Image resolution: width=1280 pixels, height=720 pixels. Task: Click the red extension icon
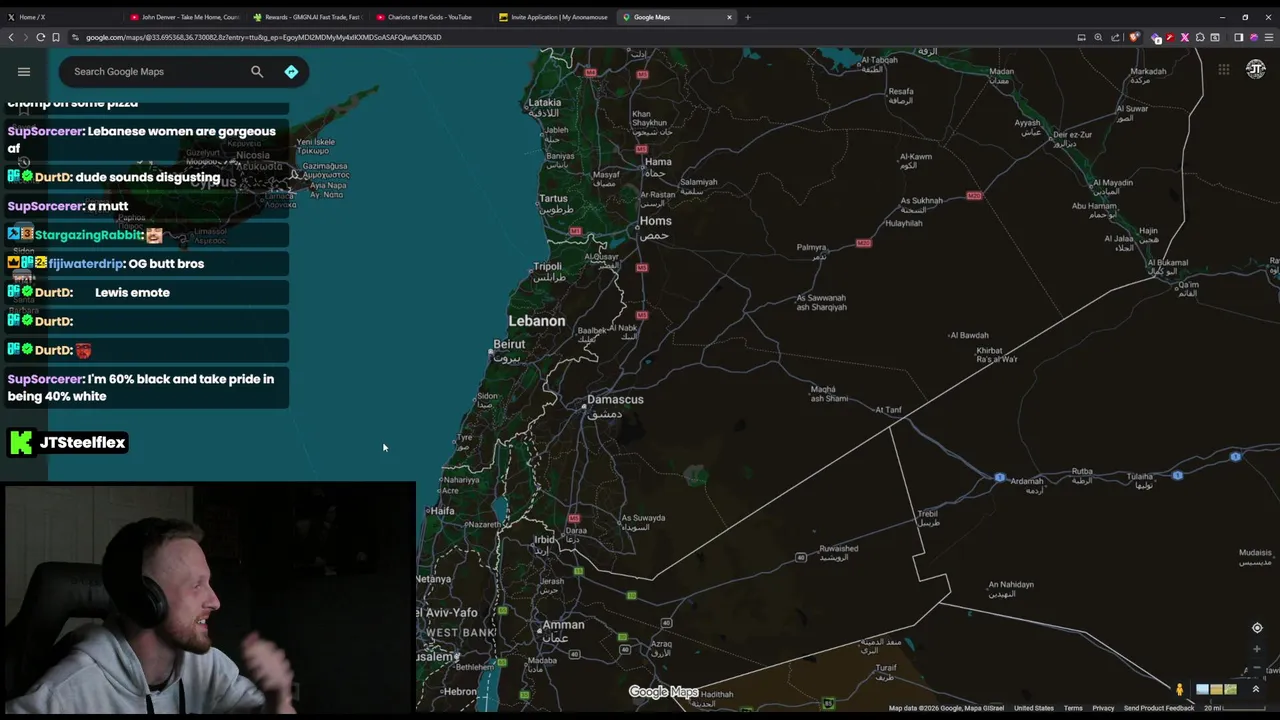point(1170,37)
